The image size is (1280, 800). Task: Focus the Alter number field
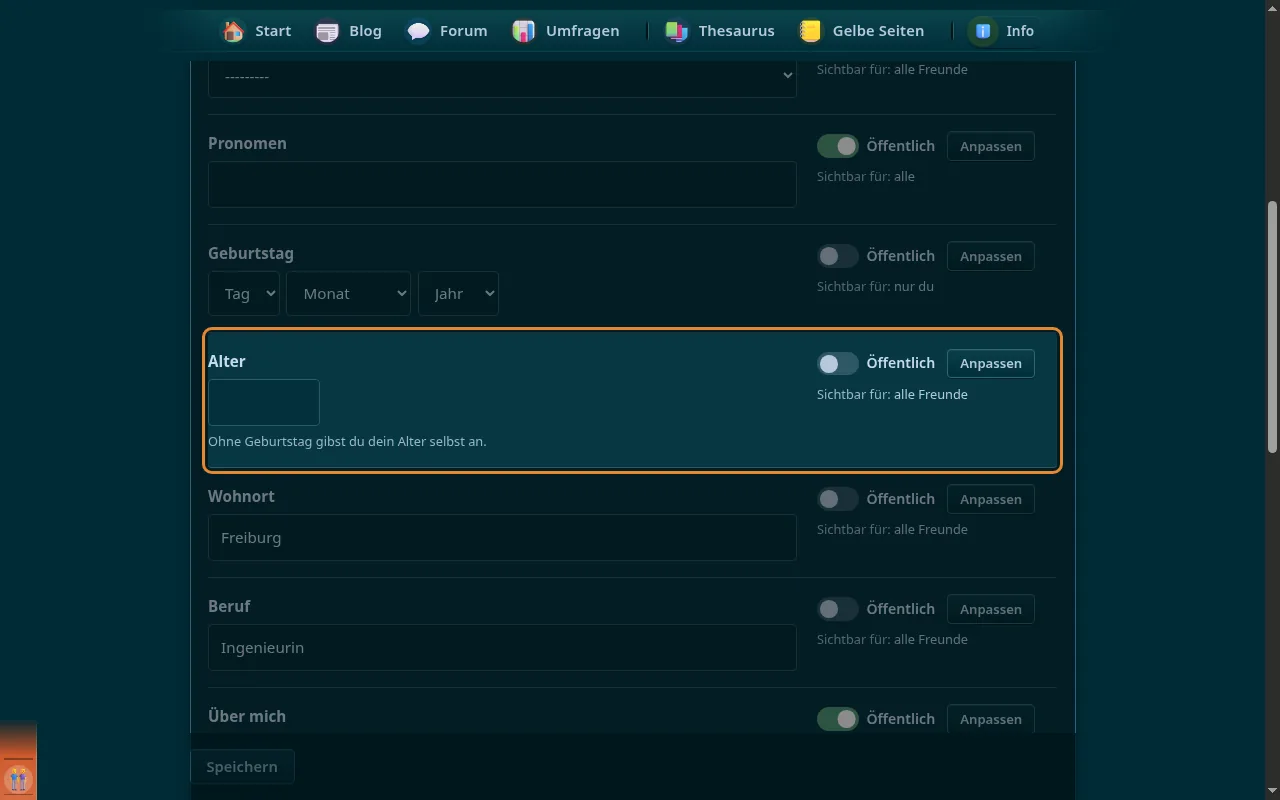point(264,402)
